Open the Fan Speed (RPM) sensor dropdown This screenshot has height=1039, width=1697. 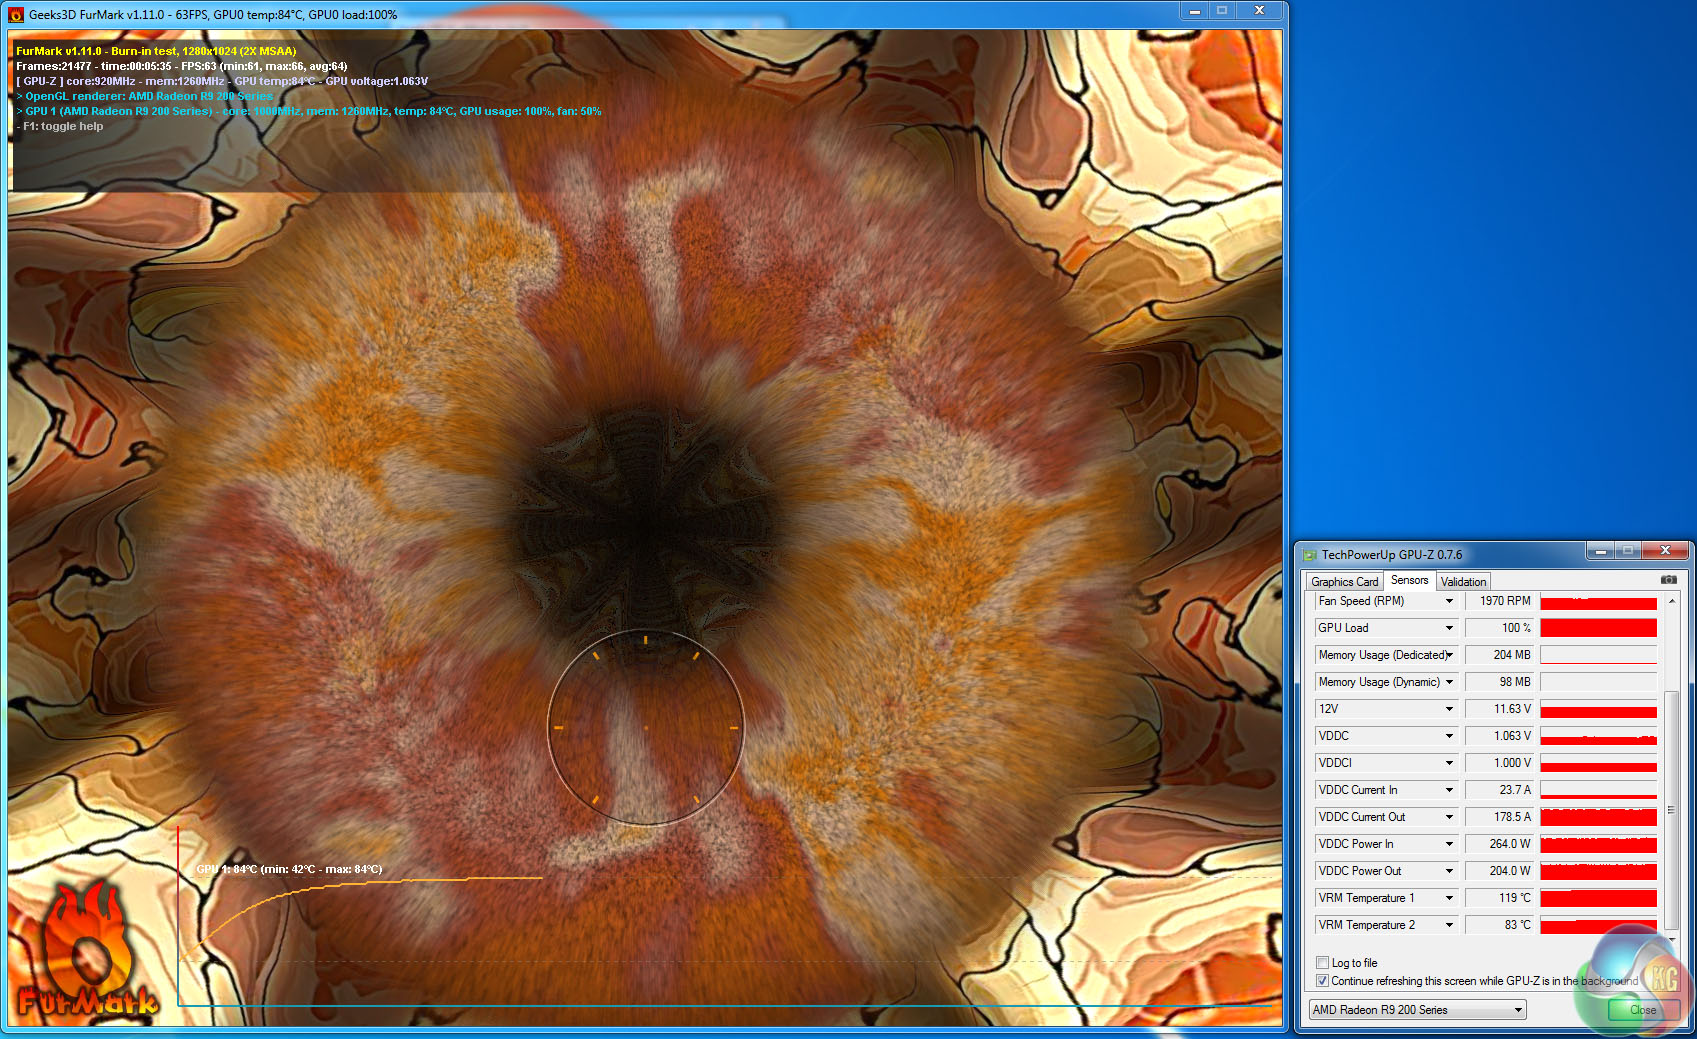pyautogui.click(x=1449, y=601)
